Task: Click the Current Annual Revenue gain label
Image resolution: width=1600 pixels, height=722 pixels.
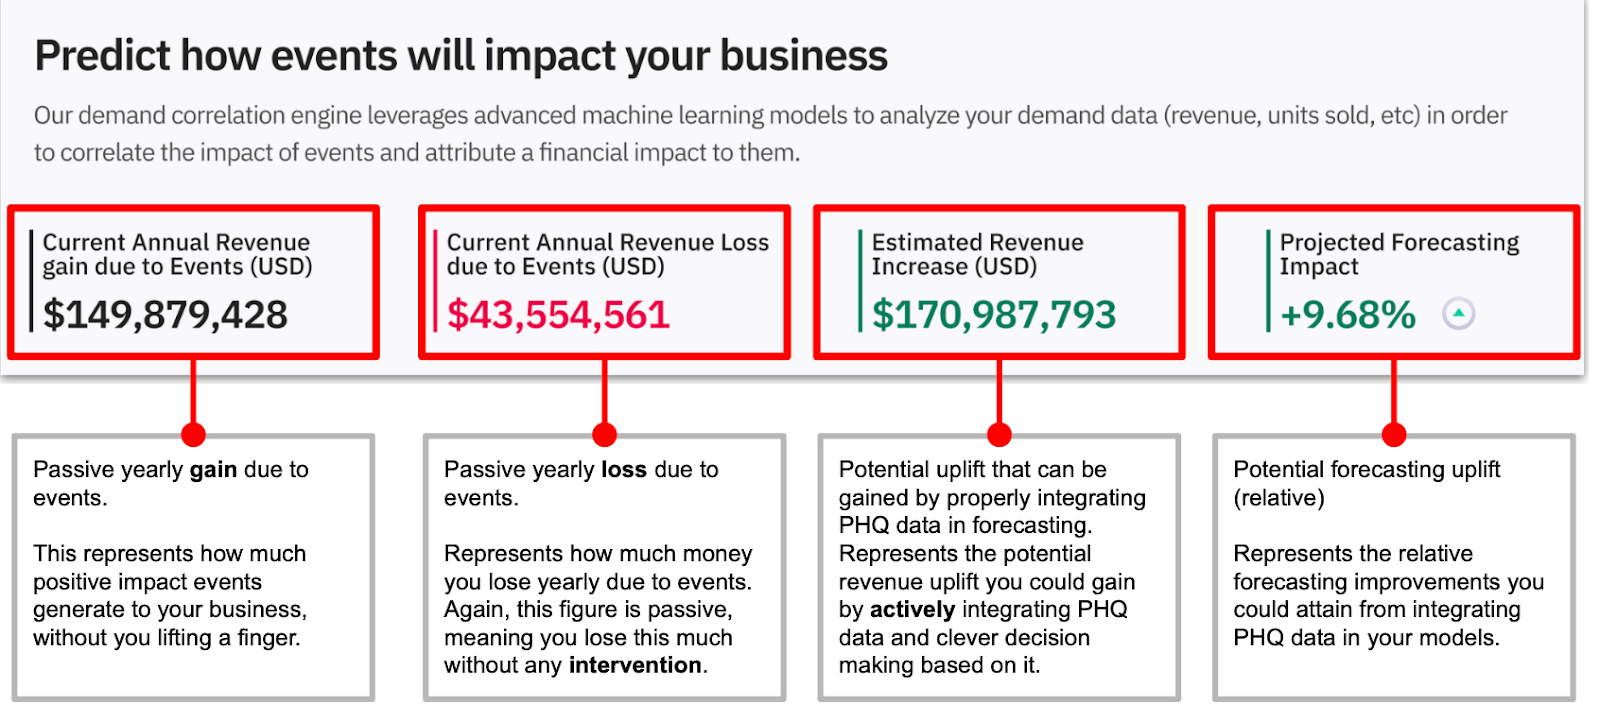Action: (x=177, y=254)
